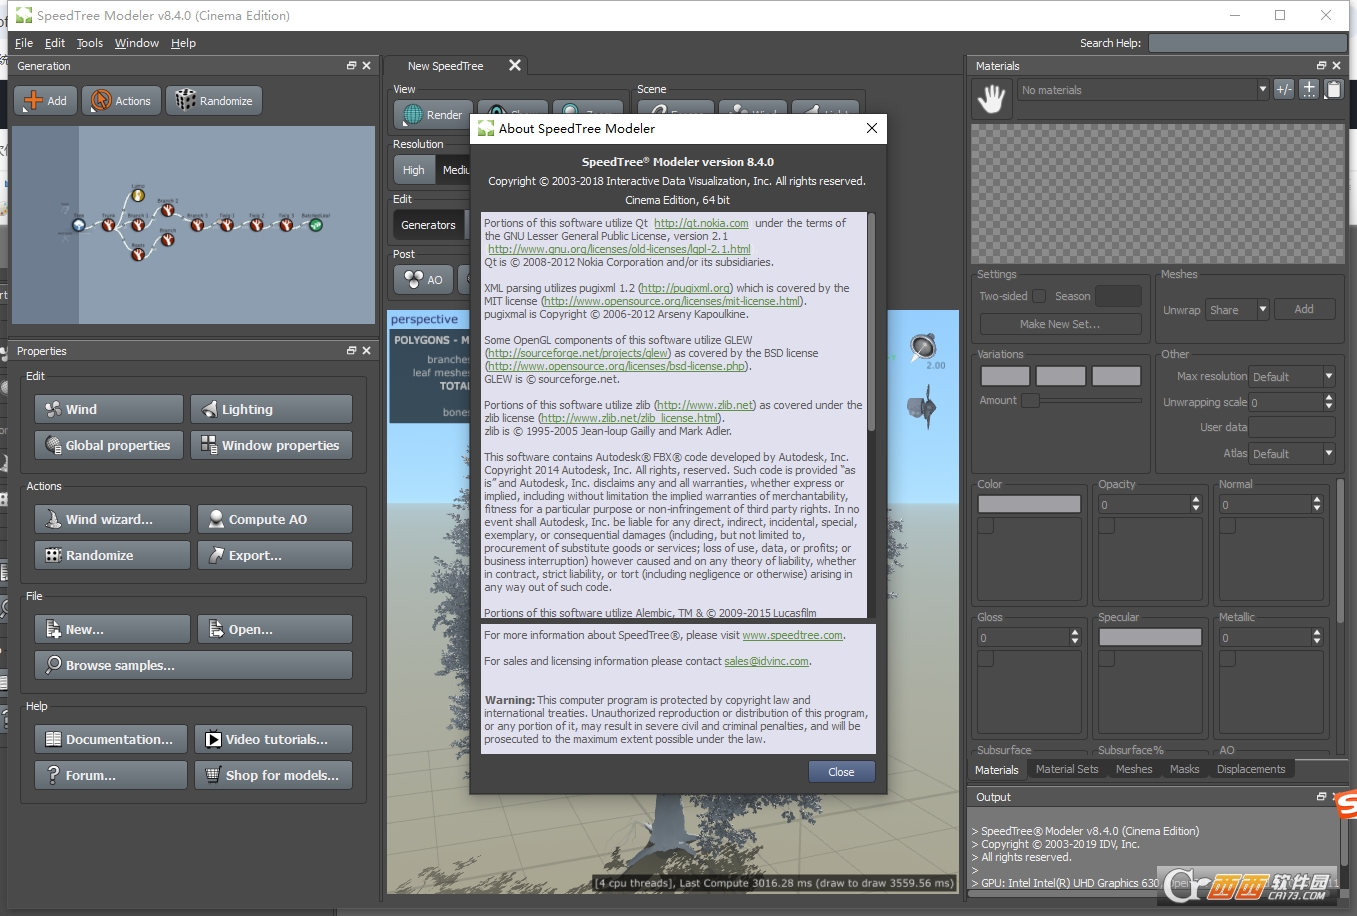Open Shop for models

(x=273, y=775)
